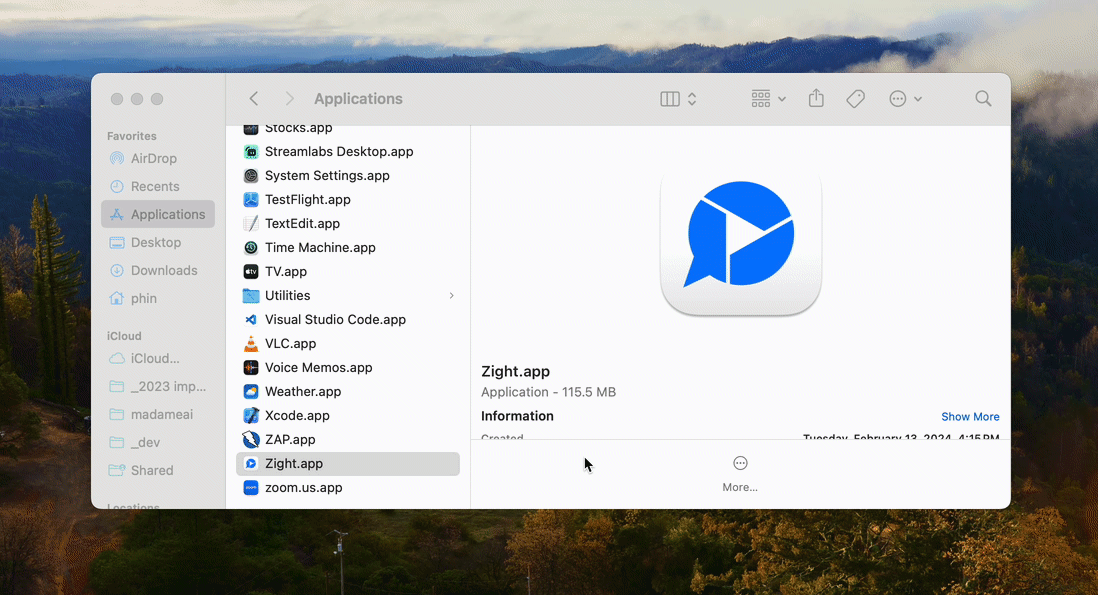Switch view using the column view icon
Viewport: 1098px width, 595px height.
[x=669, y=99]
